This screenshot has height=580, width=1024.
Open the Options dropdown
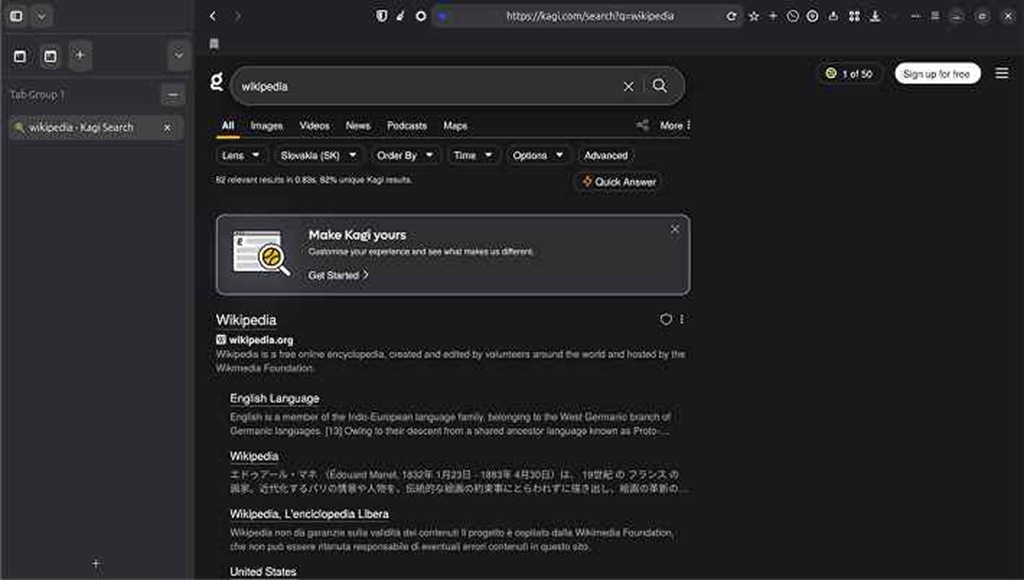coord(537,155)
